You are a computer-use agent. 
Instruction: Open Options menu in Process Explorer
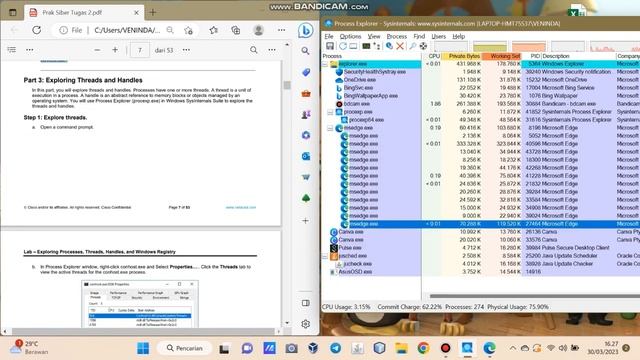coord(350,36)
